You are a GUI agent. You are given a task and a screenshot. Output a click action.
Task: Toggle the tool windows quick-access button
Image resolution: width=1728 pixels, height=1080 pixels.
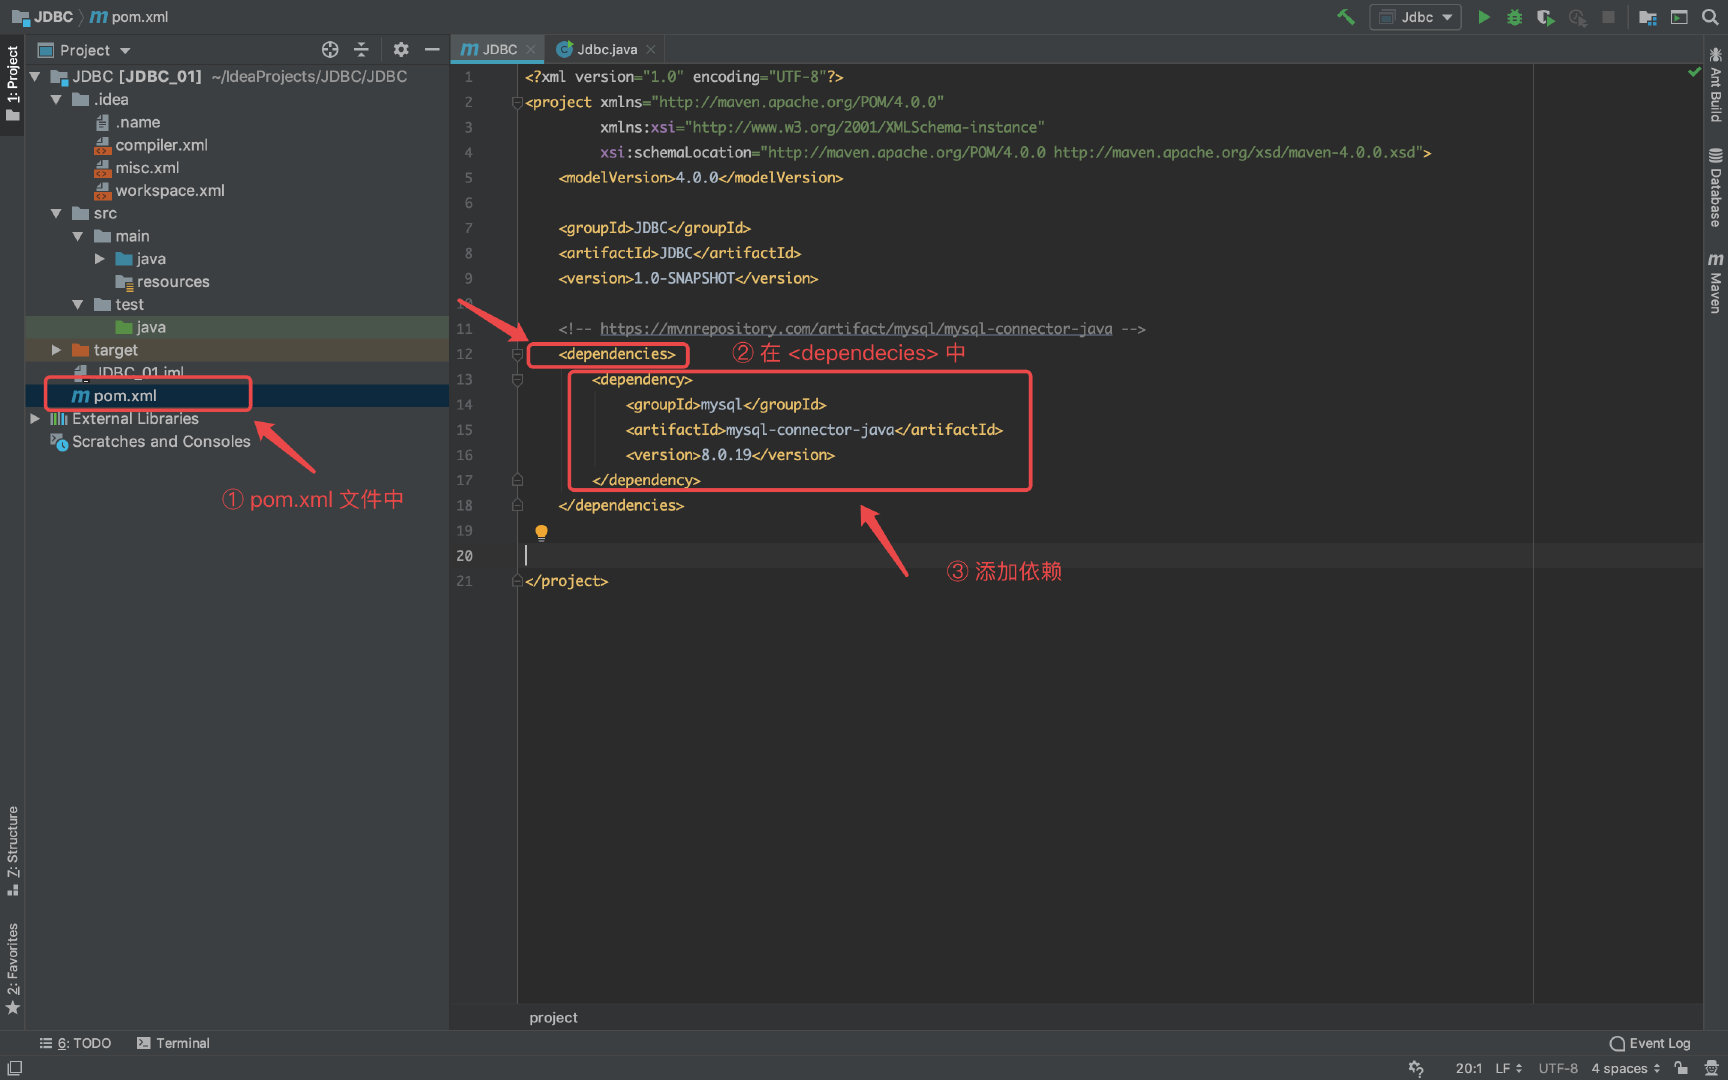coord(14,1068)
